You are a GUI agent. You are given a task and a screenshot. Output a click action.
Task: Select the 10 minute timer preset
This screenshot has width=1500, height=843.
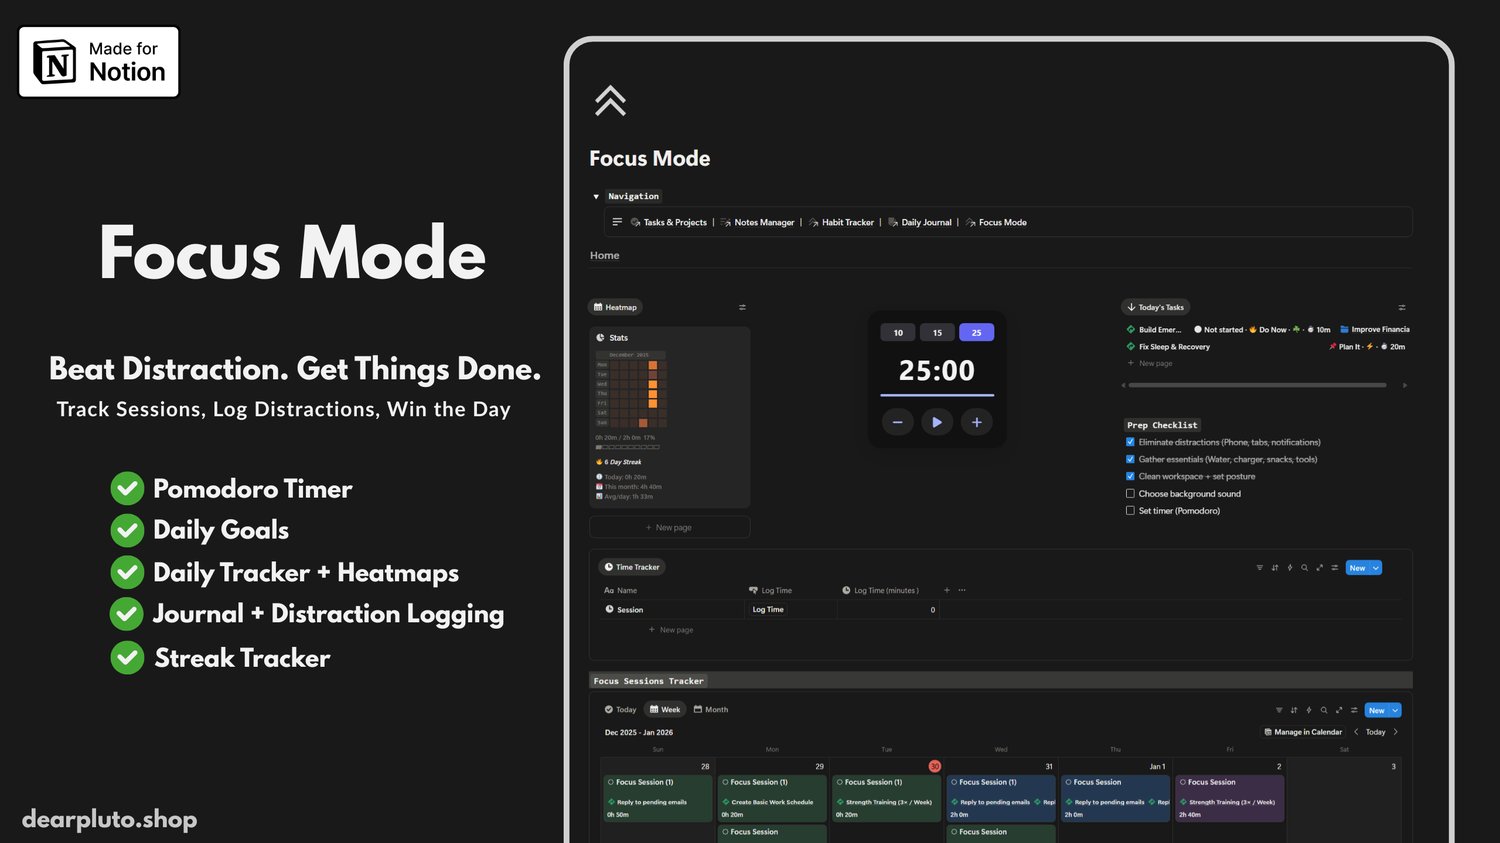click(898, 333)
